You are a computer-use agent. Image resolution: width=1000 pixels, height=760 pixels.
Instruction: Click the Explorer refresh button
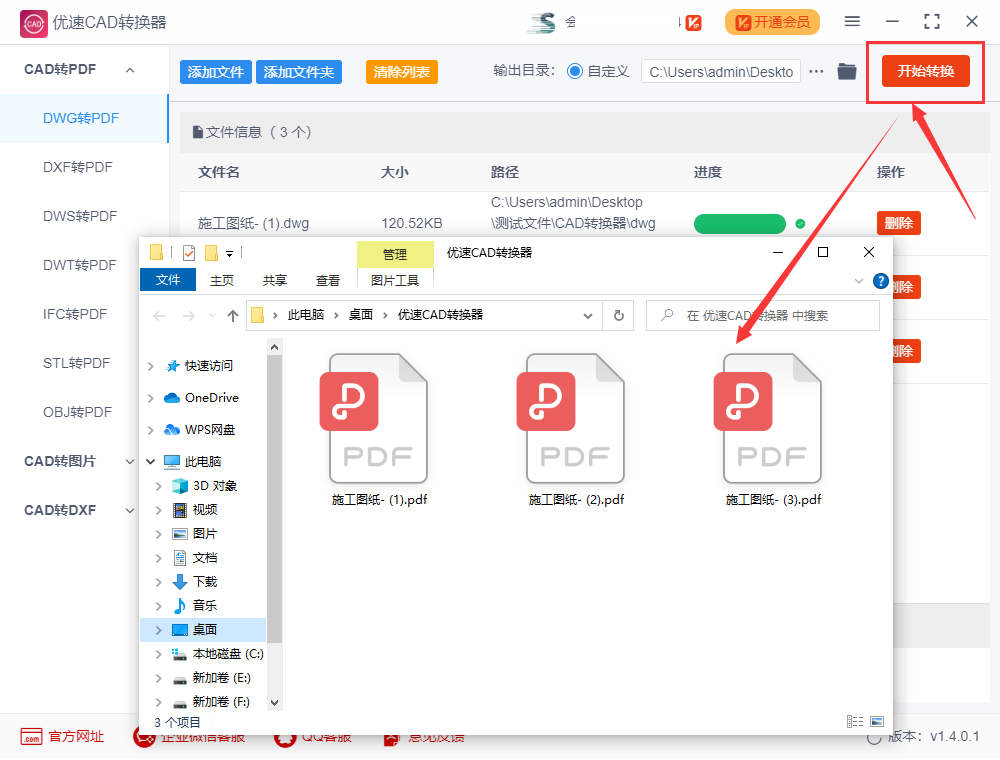619,316
